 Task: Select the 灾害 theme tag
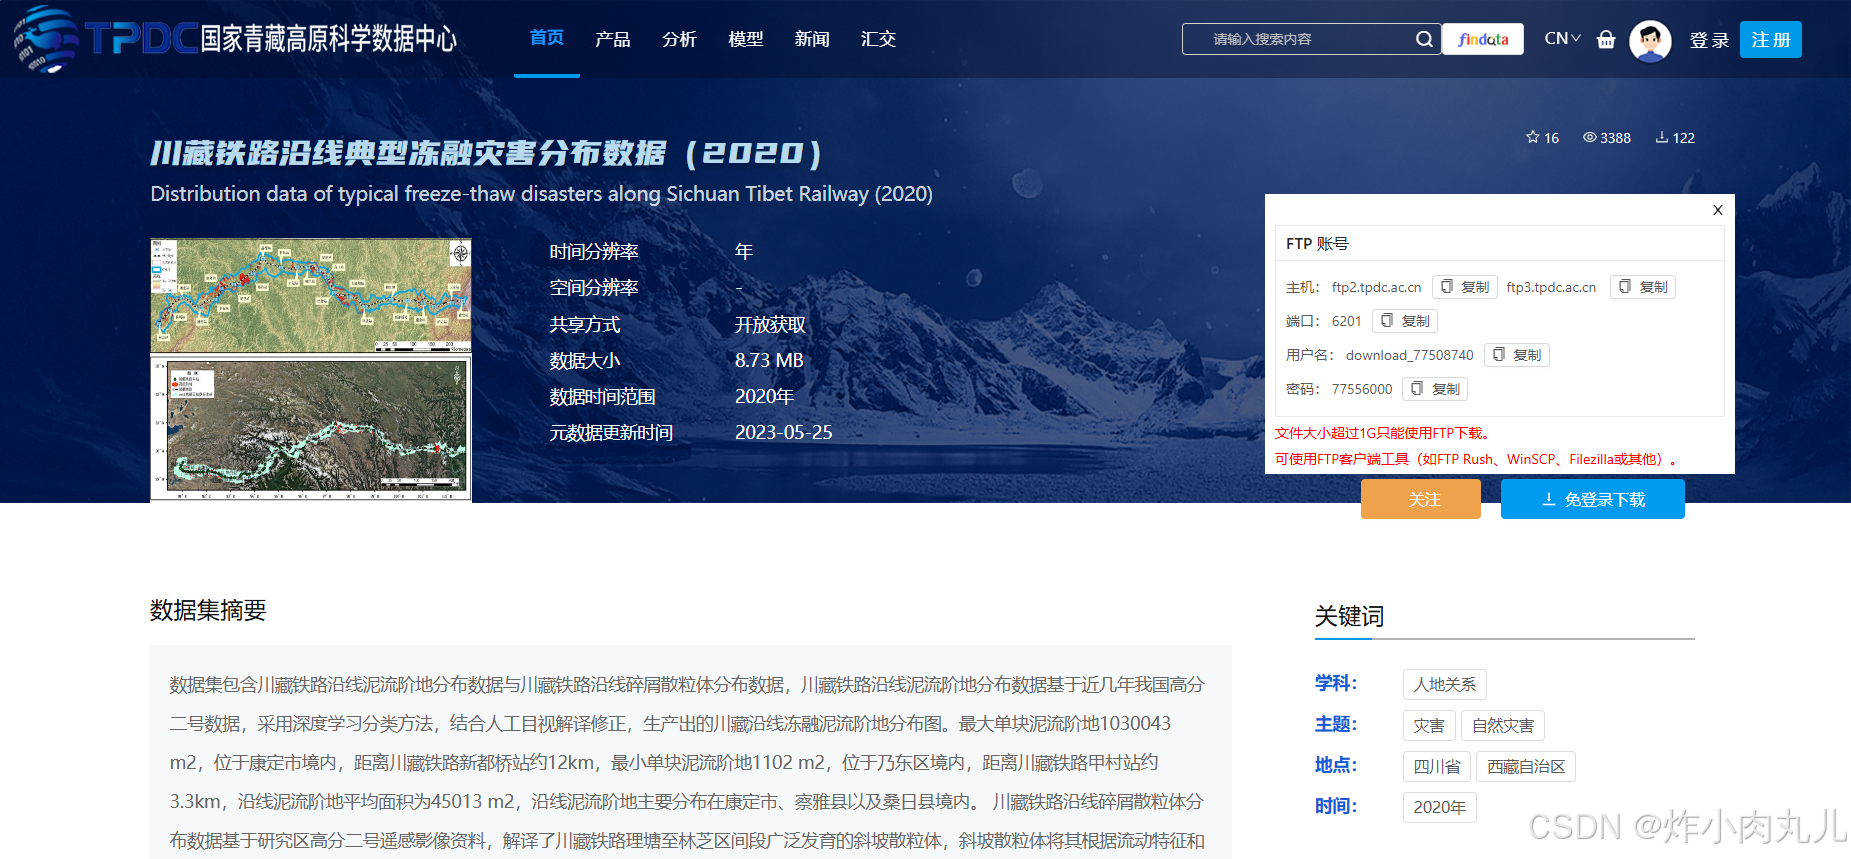1429,725
